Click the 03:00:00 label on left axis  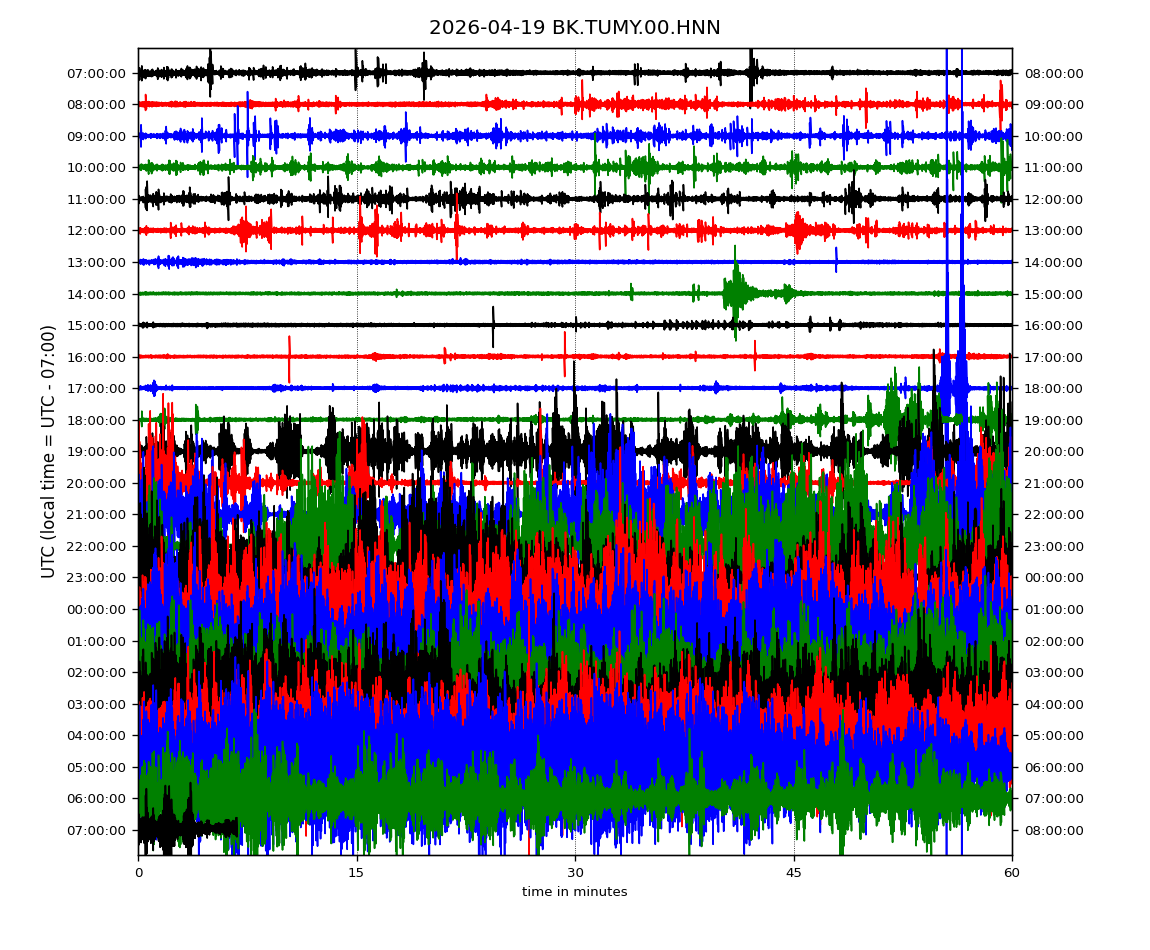[x=97, y=704]
